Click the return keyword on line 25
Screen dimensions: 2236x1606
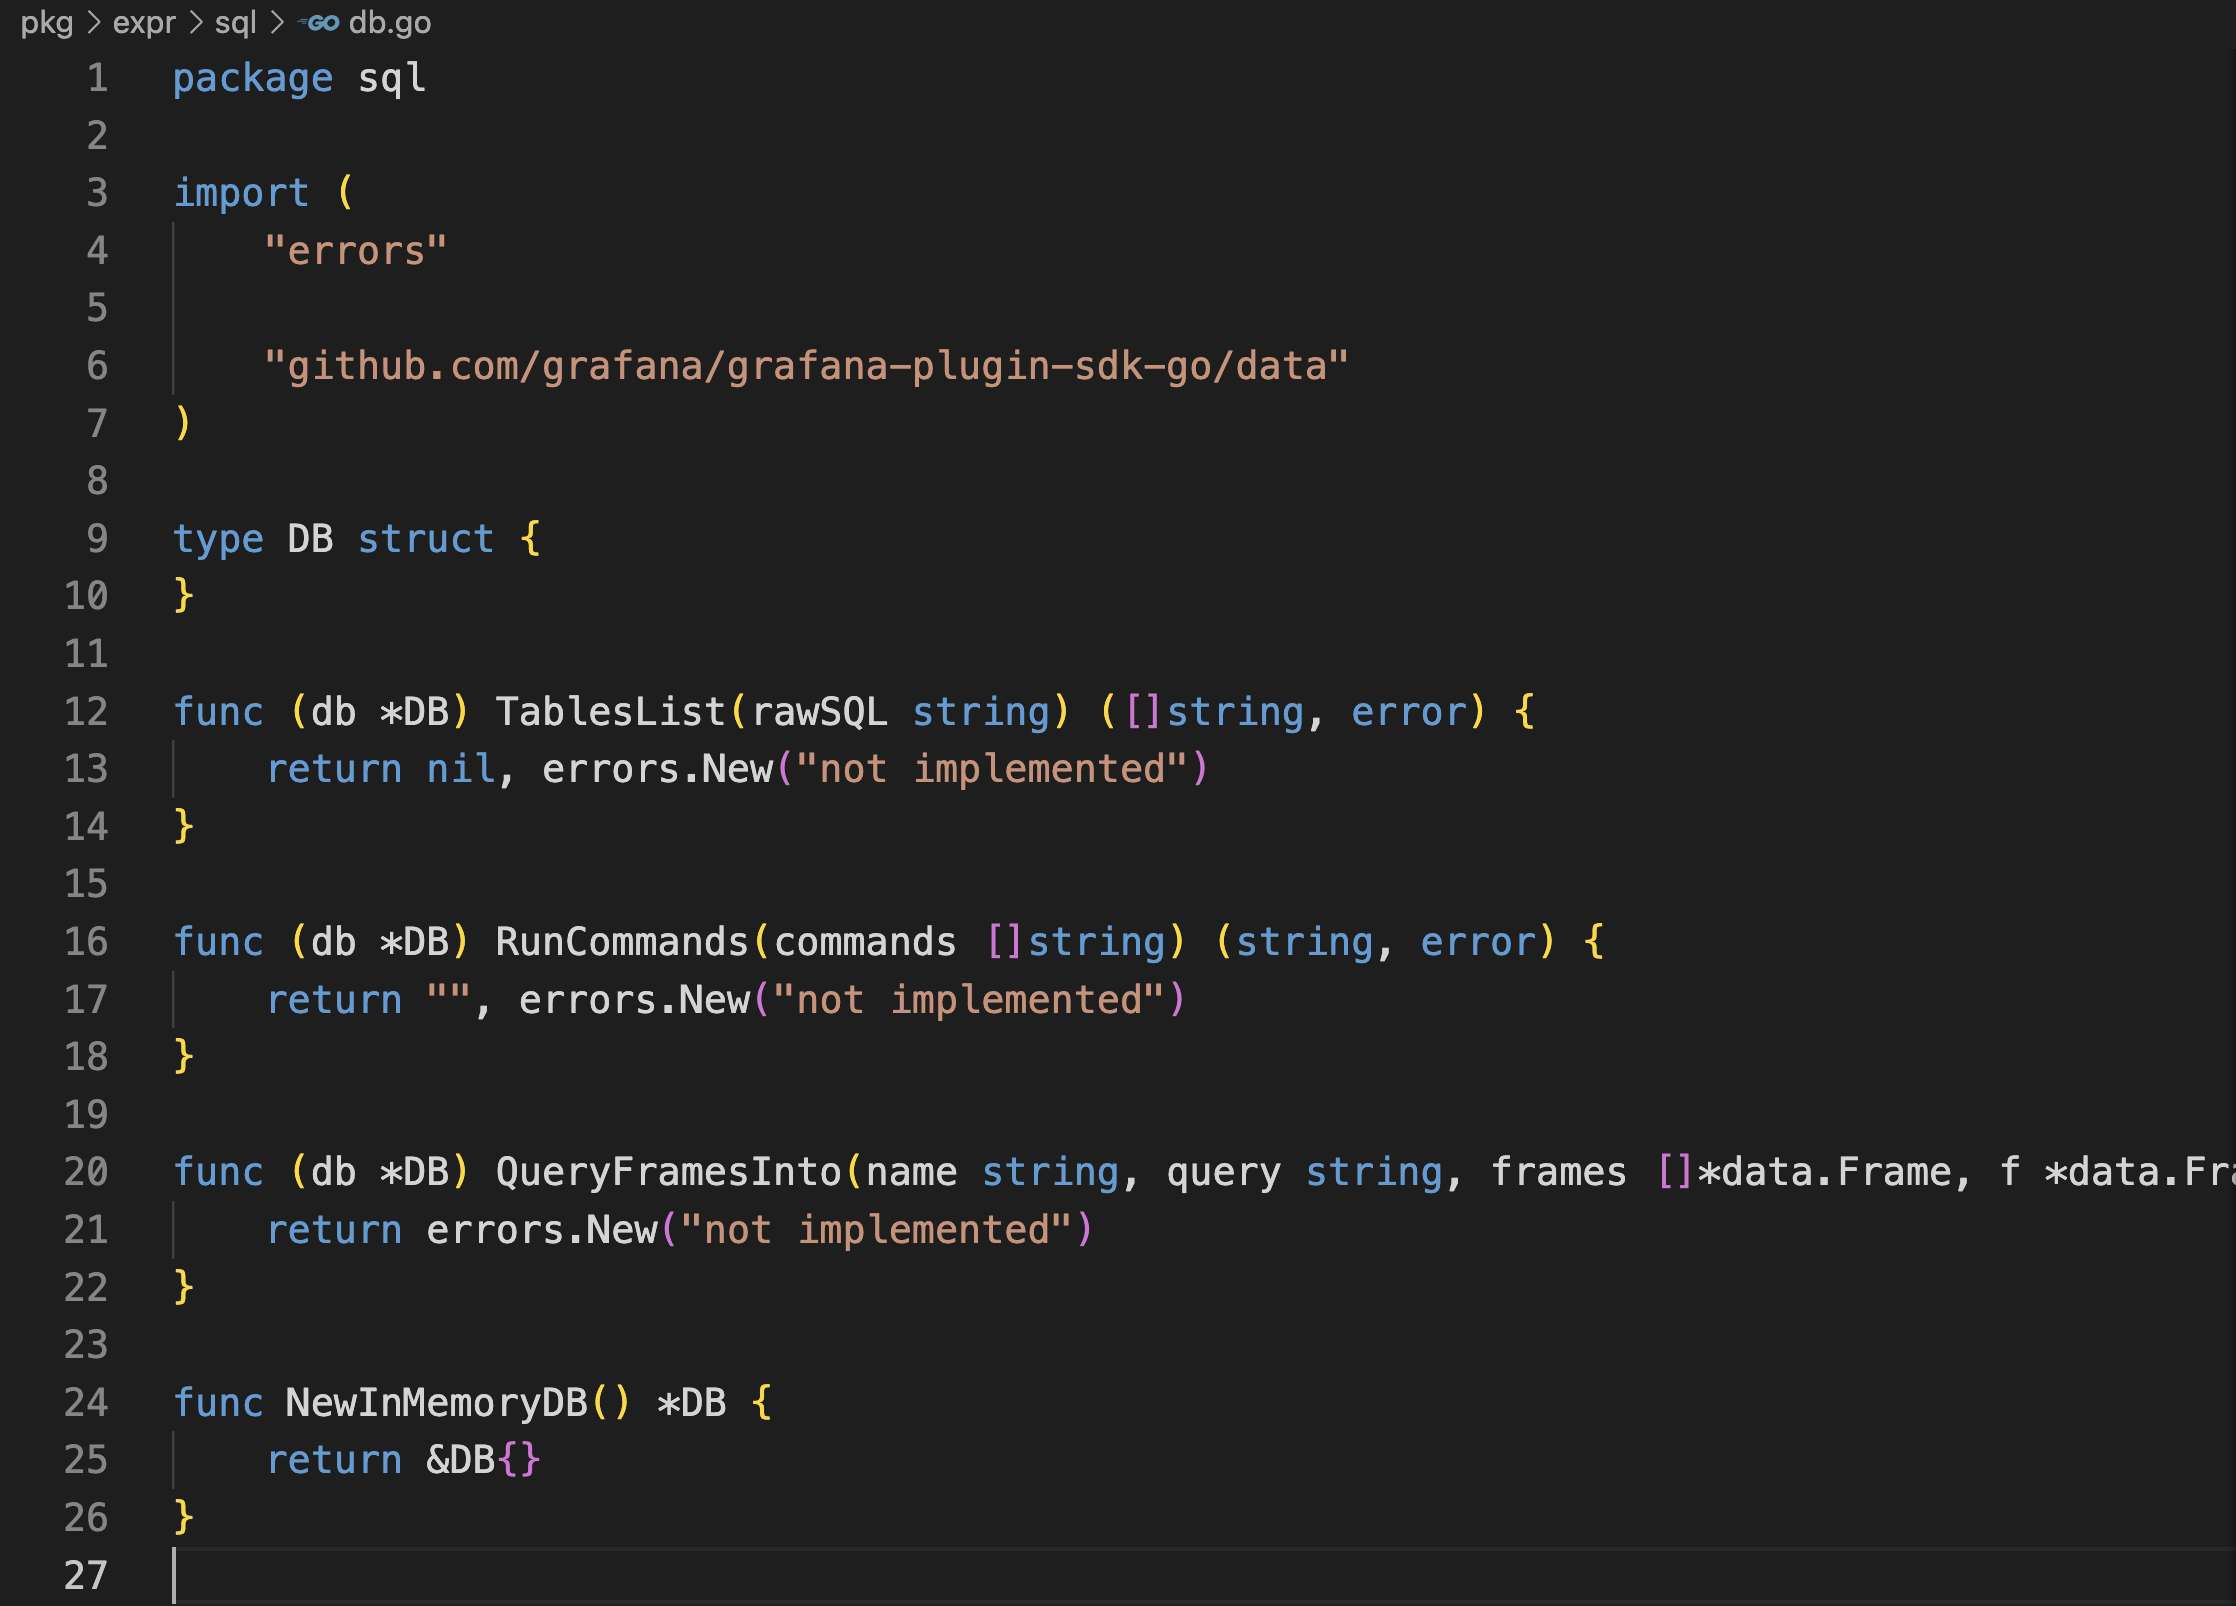[334, 1459]
